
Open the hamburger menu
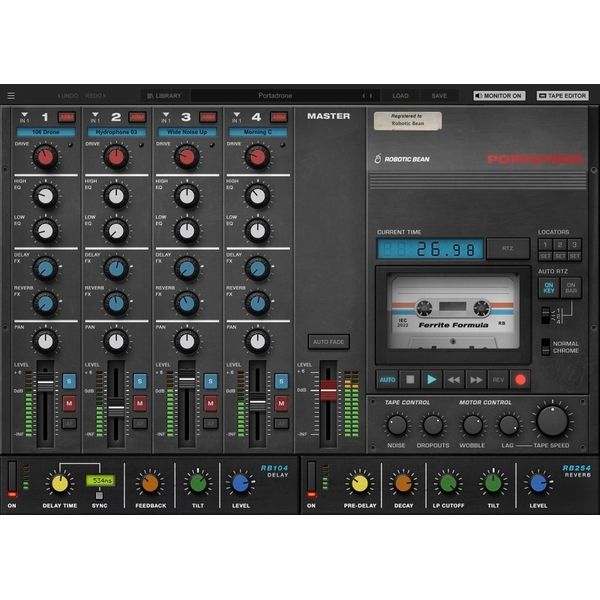tap(11, 96)
